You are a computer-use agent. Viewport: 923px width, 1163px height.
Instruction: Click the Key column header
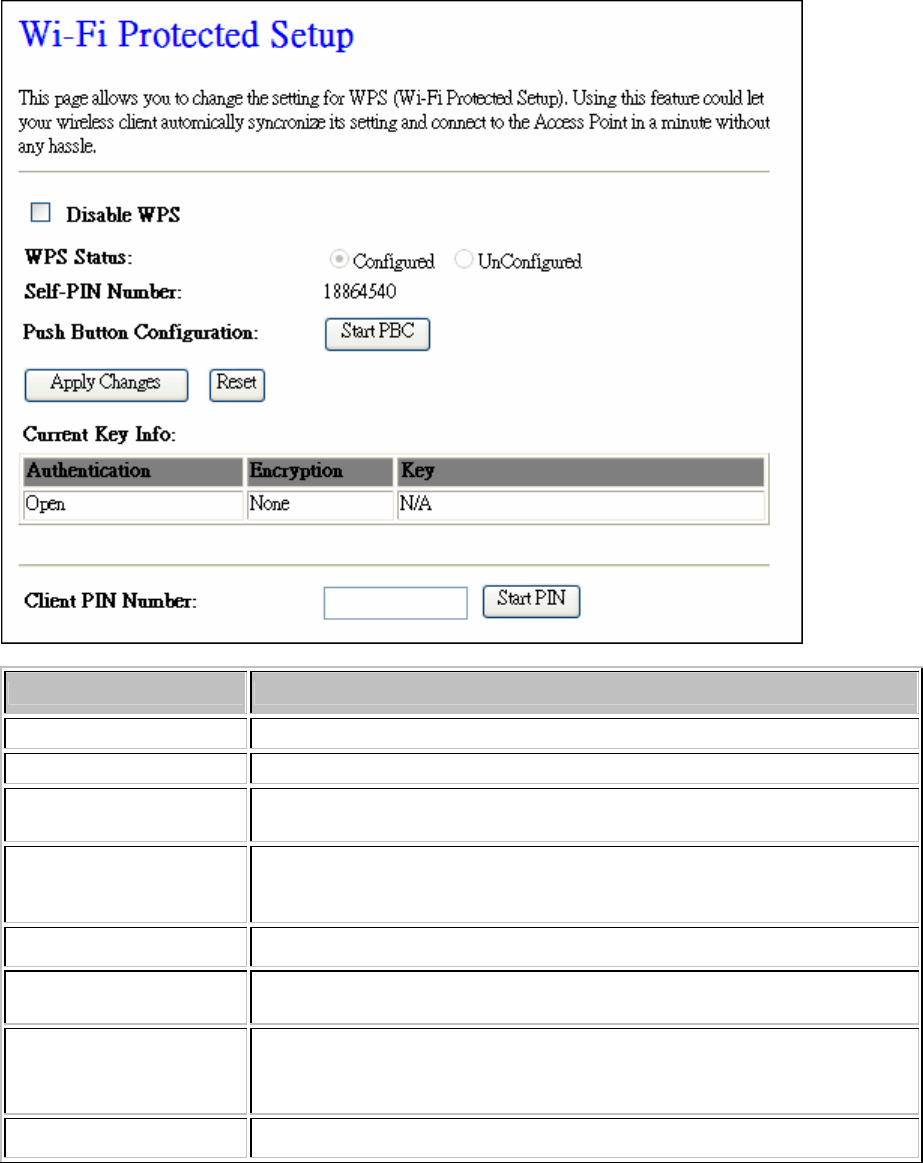coord(581,472)
